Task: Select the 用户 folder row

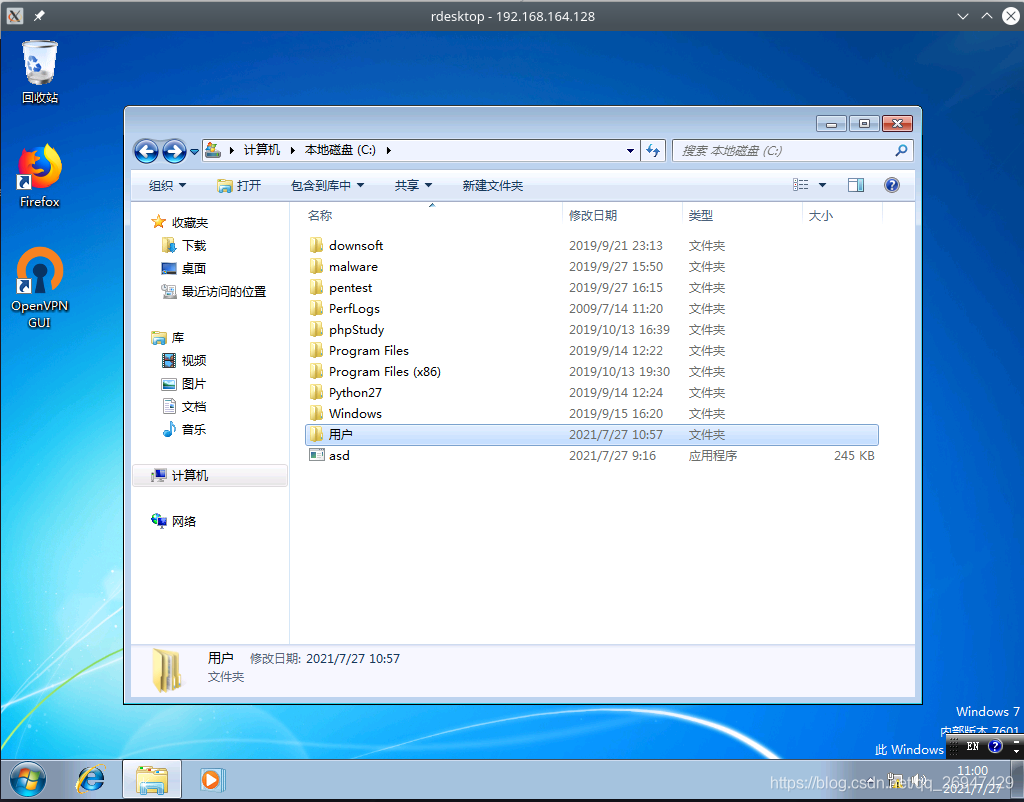Action: pyautogui.click(x=592, y=434)
